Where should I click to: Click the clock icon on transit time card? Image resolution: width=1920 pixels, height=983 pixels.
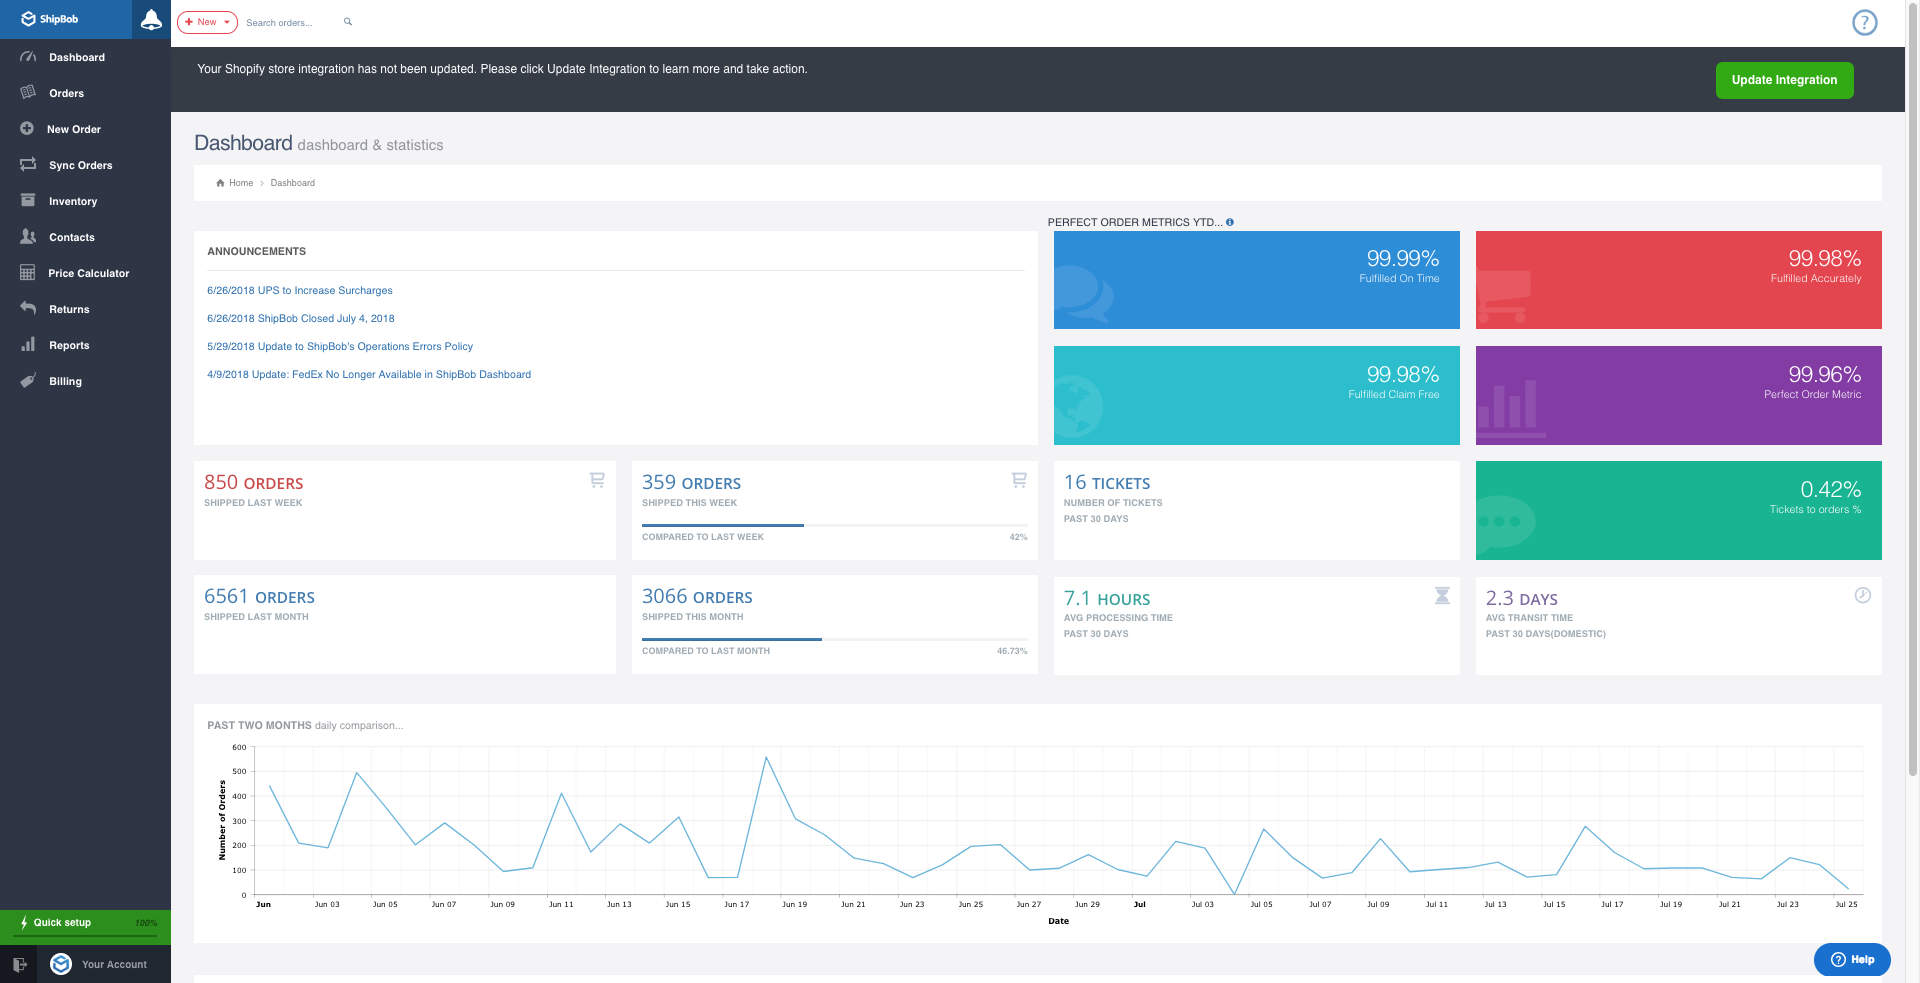(x=1862, y=596)
